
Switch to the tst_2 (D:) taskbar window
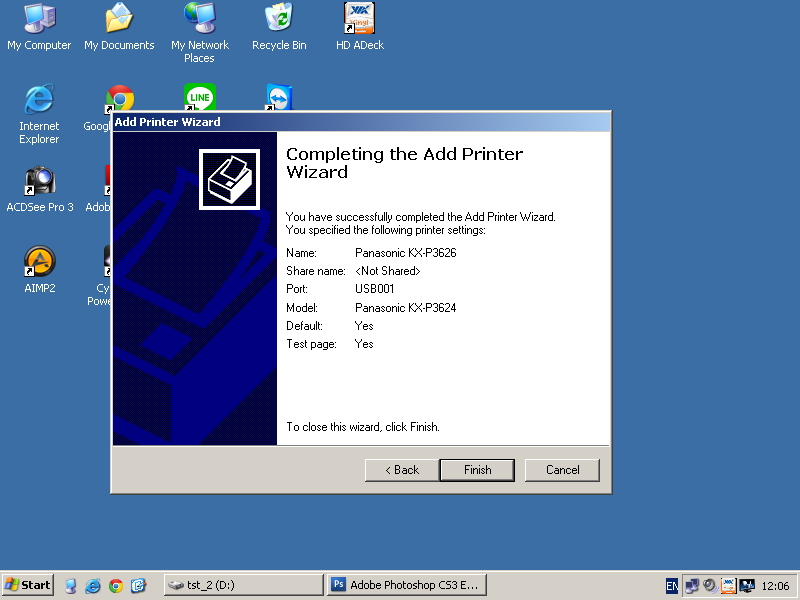[244, 585]
